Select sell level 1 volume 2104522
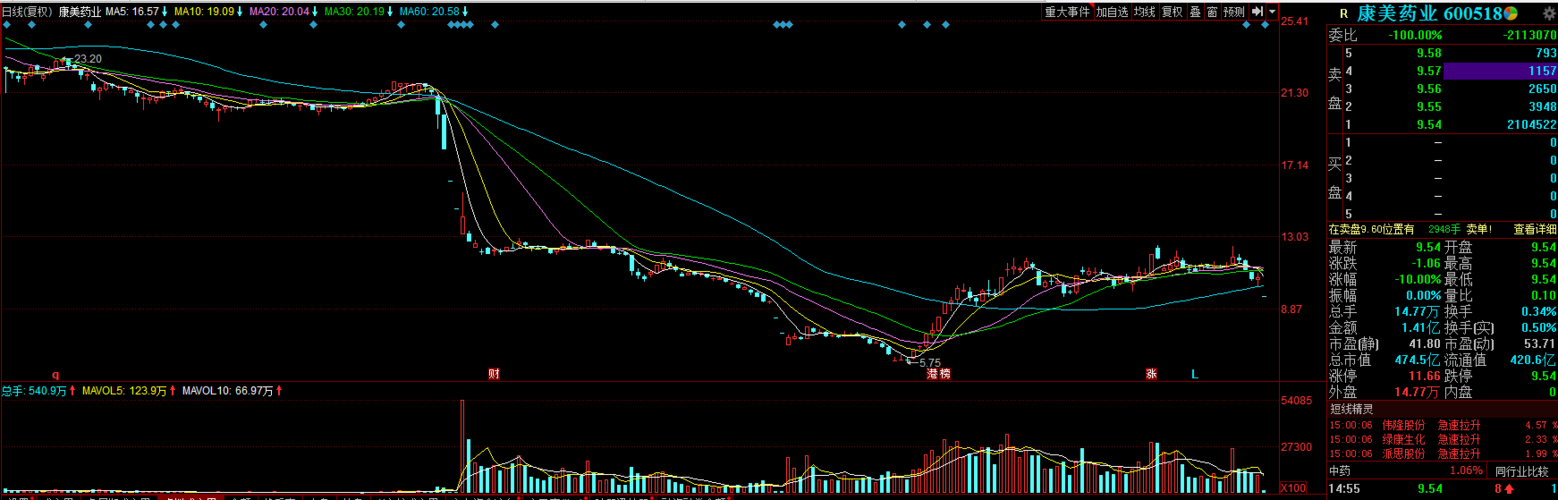Screen dimensions: 1558x500 point(1532,125)
